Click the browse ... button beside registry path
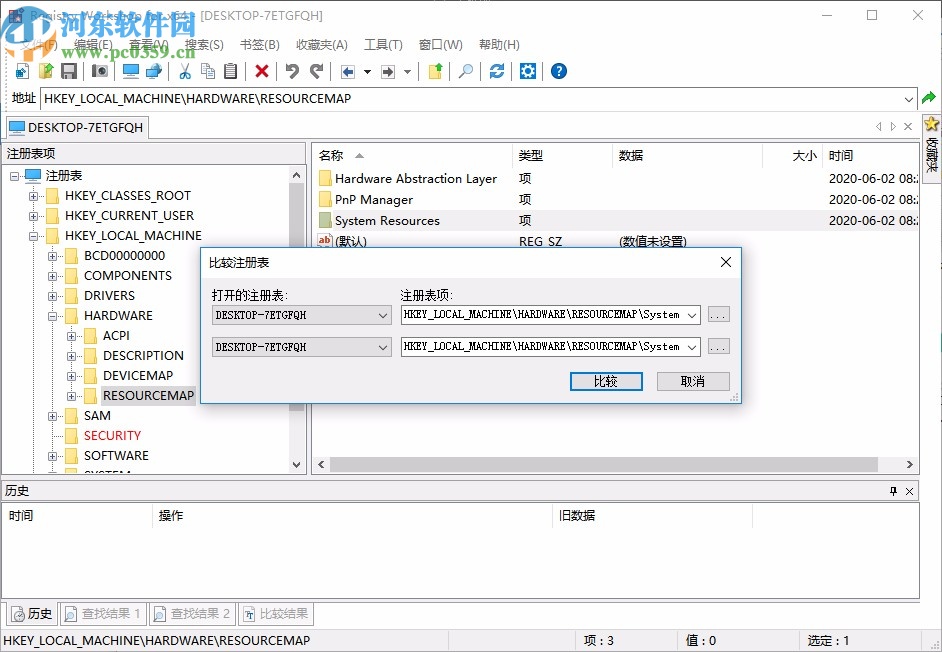 (718, 314)
